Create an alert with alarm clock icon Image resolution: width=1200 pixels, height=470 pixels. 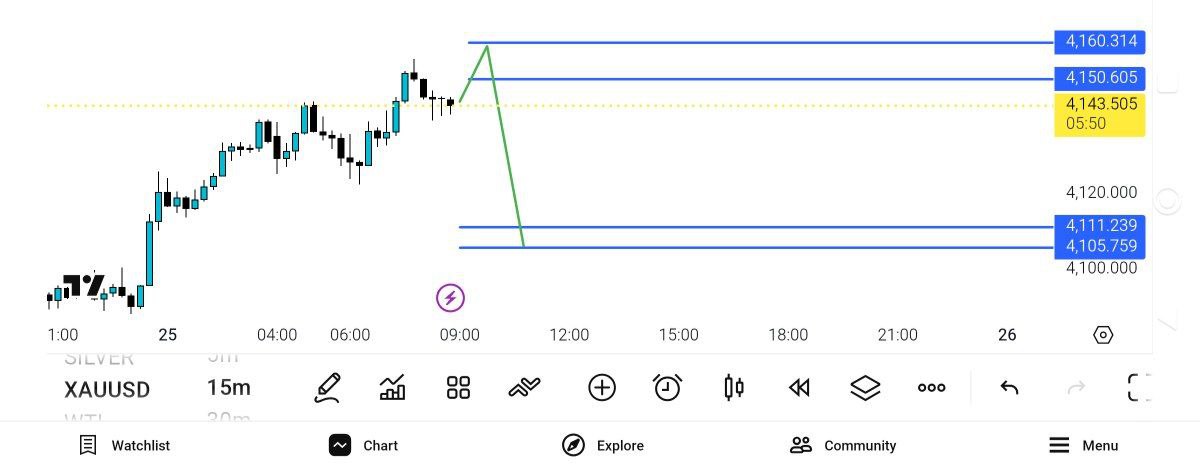pos(667,387)
